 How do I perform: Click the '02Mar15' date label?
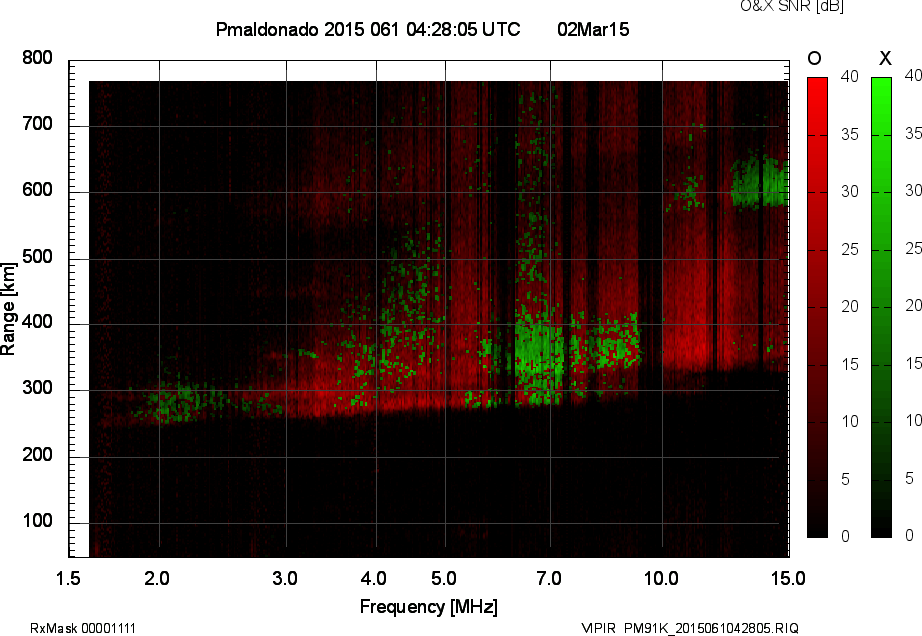(593, 29)
